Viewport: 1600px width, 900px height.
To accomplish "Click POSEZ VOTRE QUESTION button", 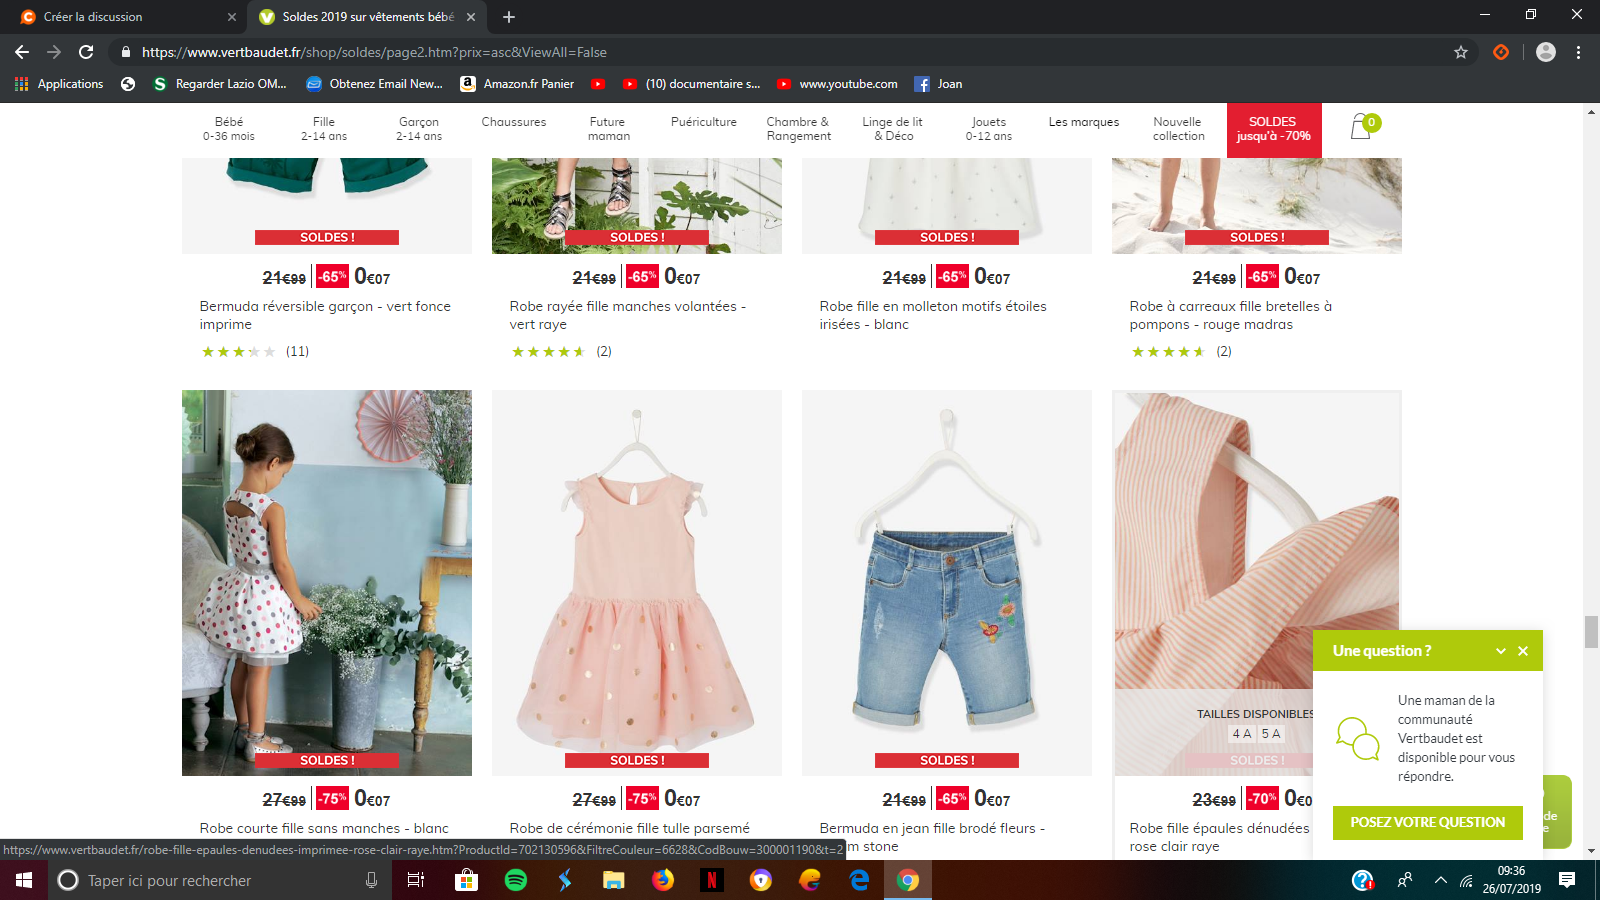I will [1427, 822].
